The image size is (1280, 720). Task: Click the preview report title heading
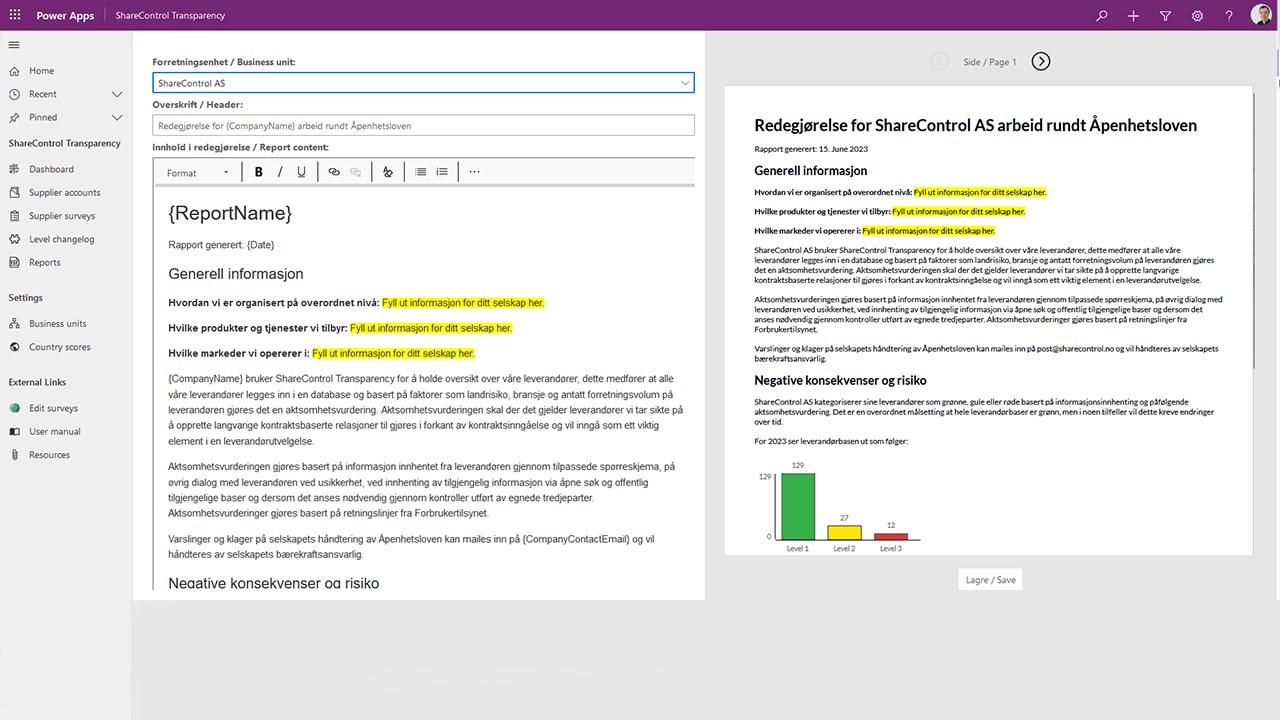pos(975,125)
